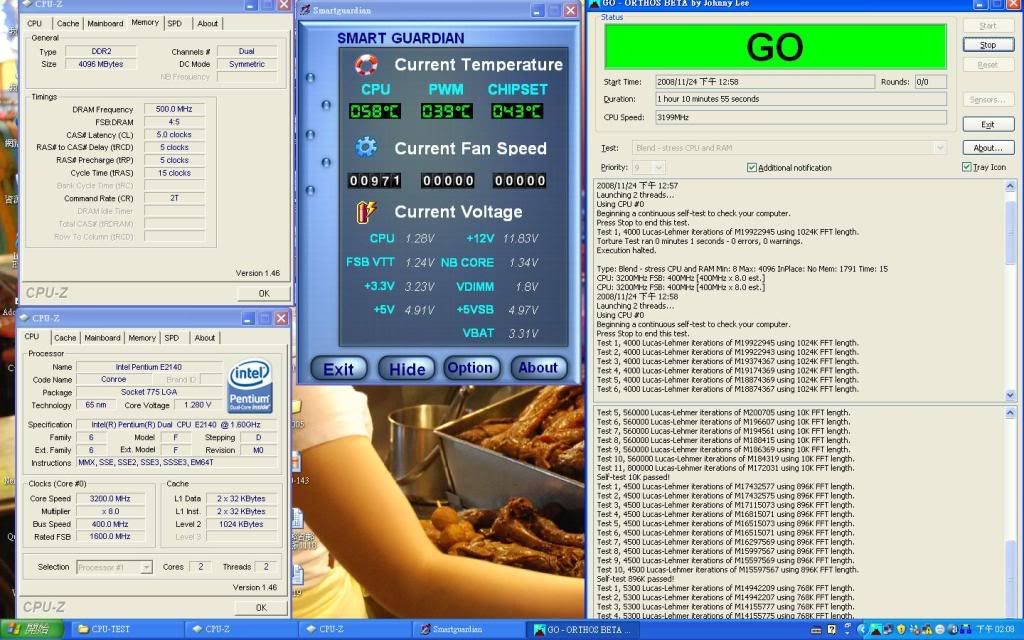Click the lifebuoy Current Temperature icon
The height and width of the screenshot is (640, 1024).
366,65
